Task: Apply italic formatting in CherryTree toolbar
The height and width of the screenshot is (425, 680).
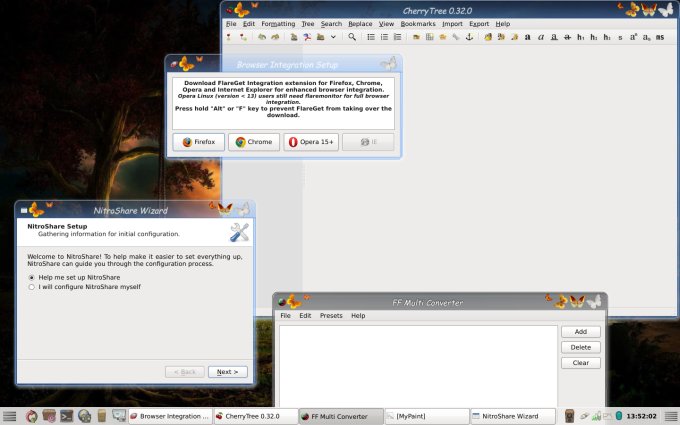Action: [x=541, y=37]
